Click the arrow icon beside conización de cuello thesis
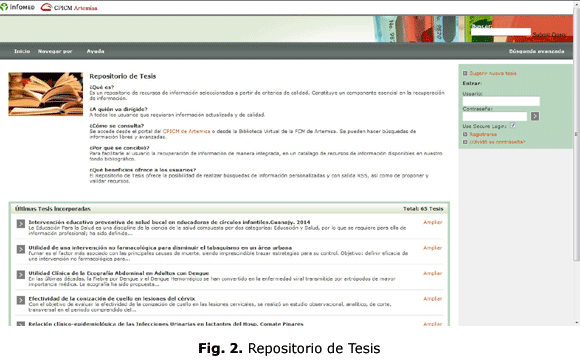580x360 pixels. [21, 300]
